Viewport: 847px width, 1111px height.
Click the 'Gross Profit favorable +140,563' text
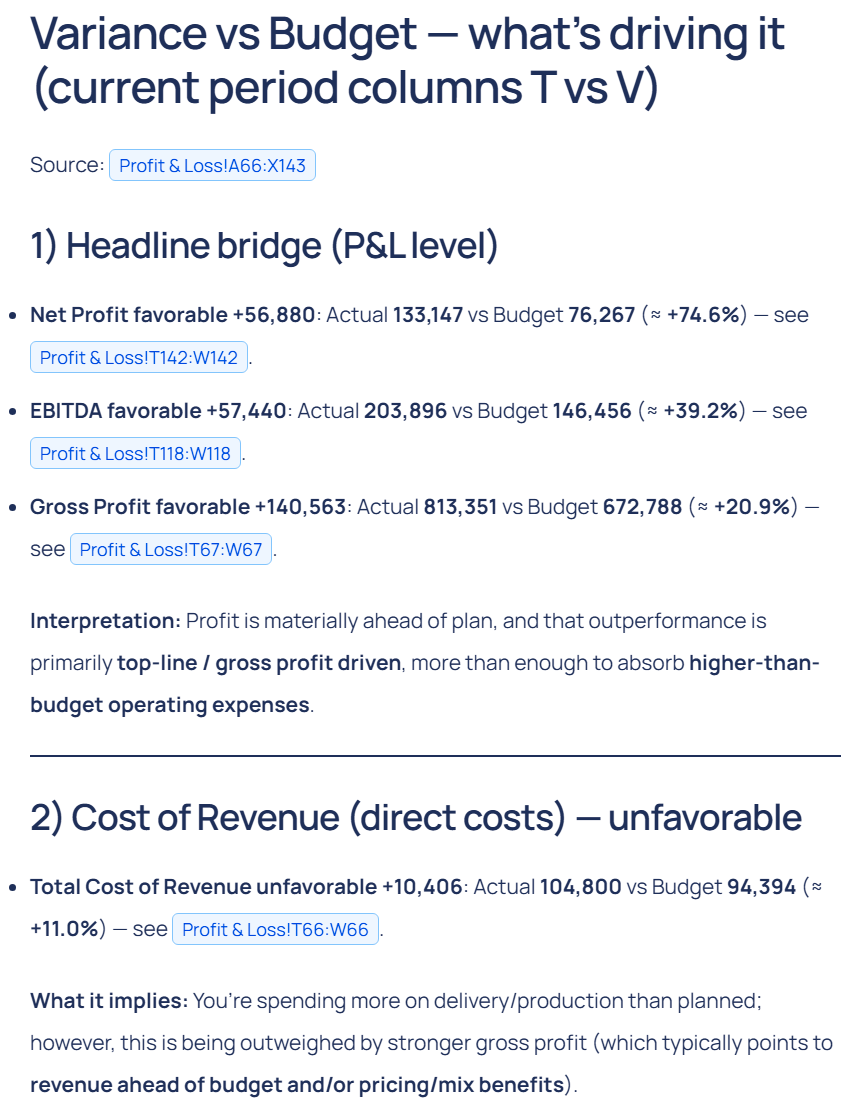click(x=188, y=507)
